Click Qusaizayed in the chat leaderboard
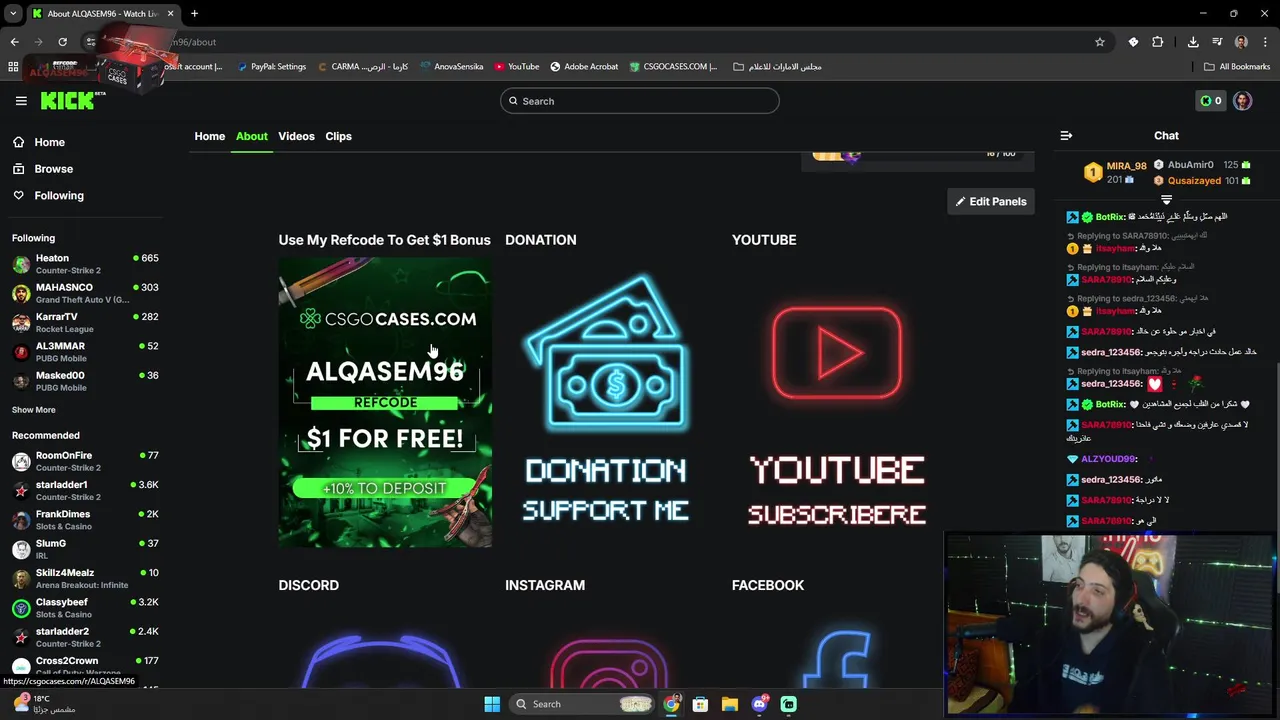Viewport: 1280px width, 720px height. pos(1194,181)
